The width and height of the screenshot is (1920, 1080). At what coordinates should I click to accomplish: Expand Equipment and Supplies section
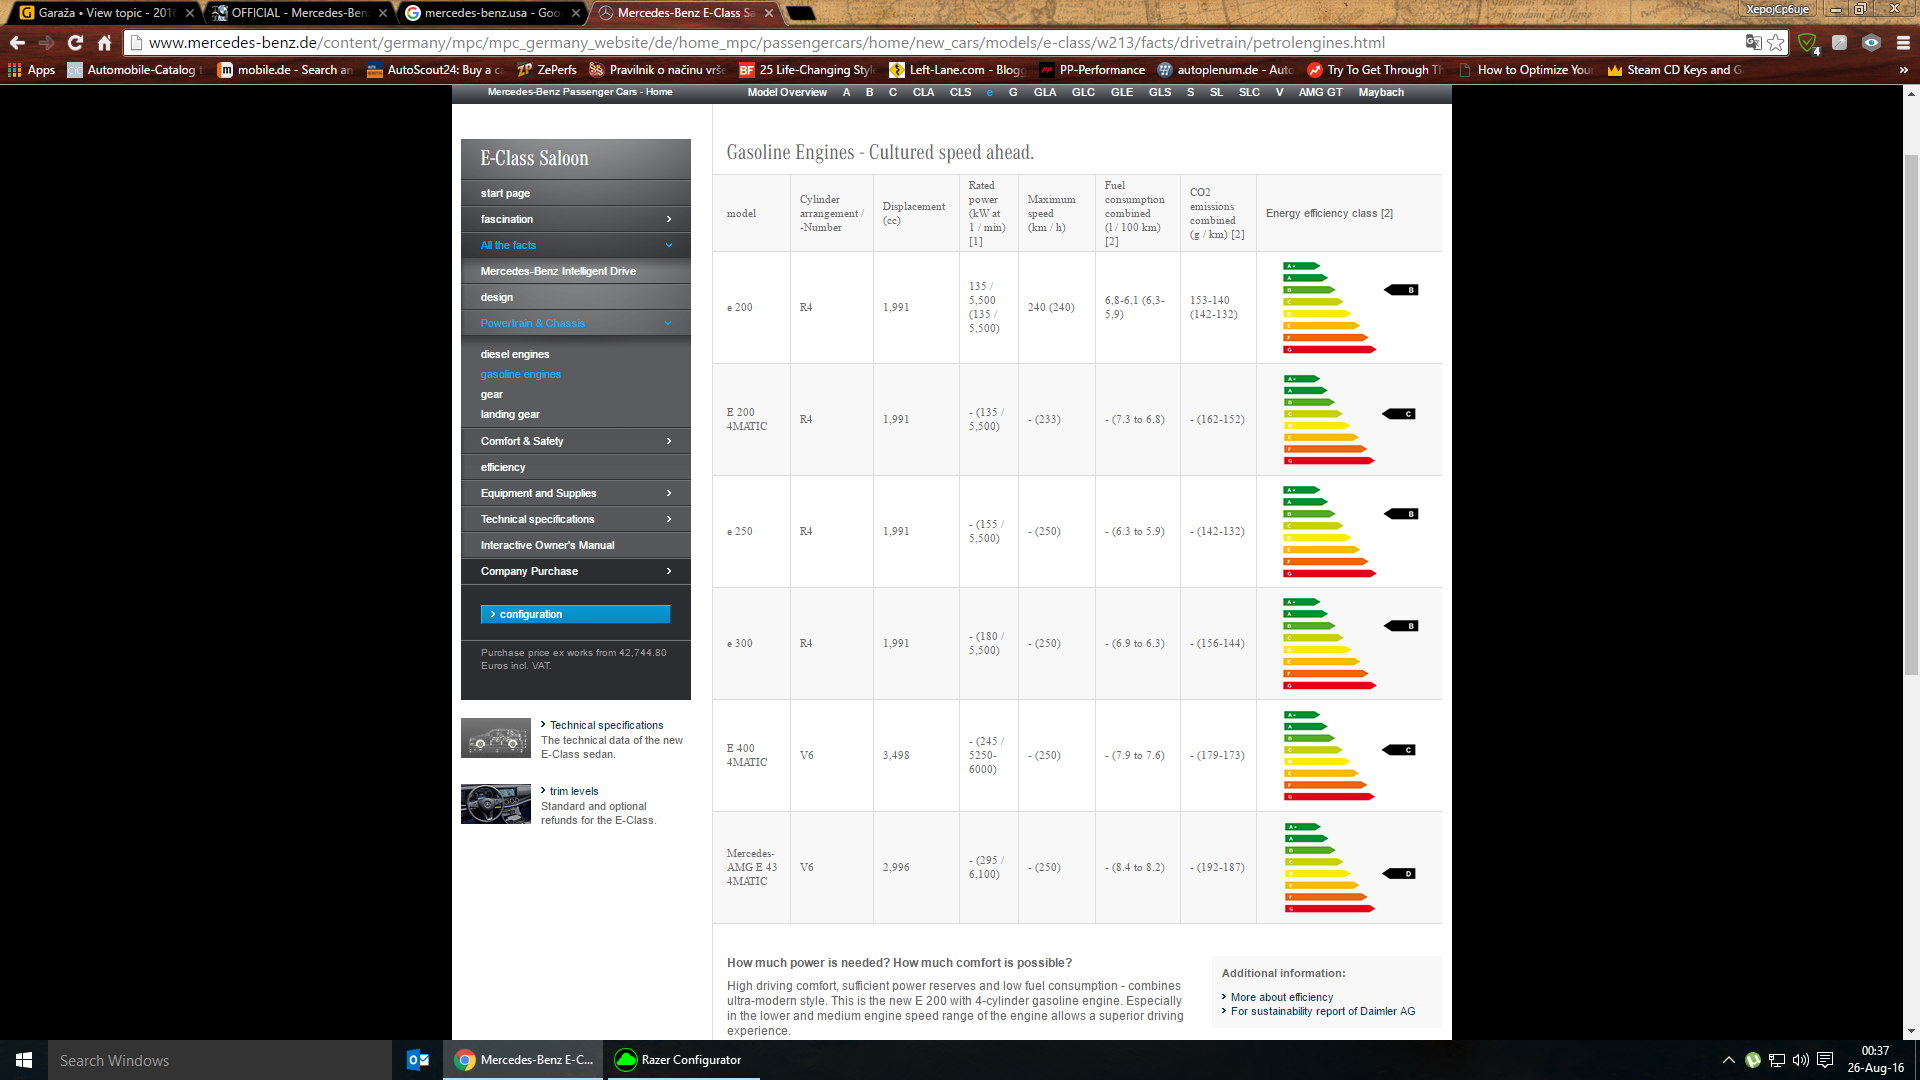pos(576,493)
